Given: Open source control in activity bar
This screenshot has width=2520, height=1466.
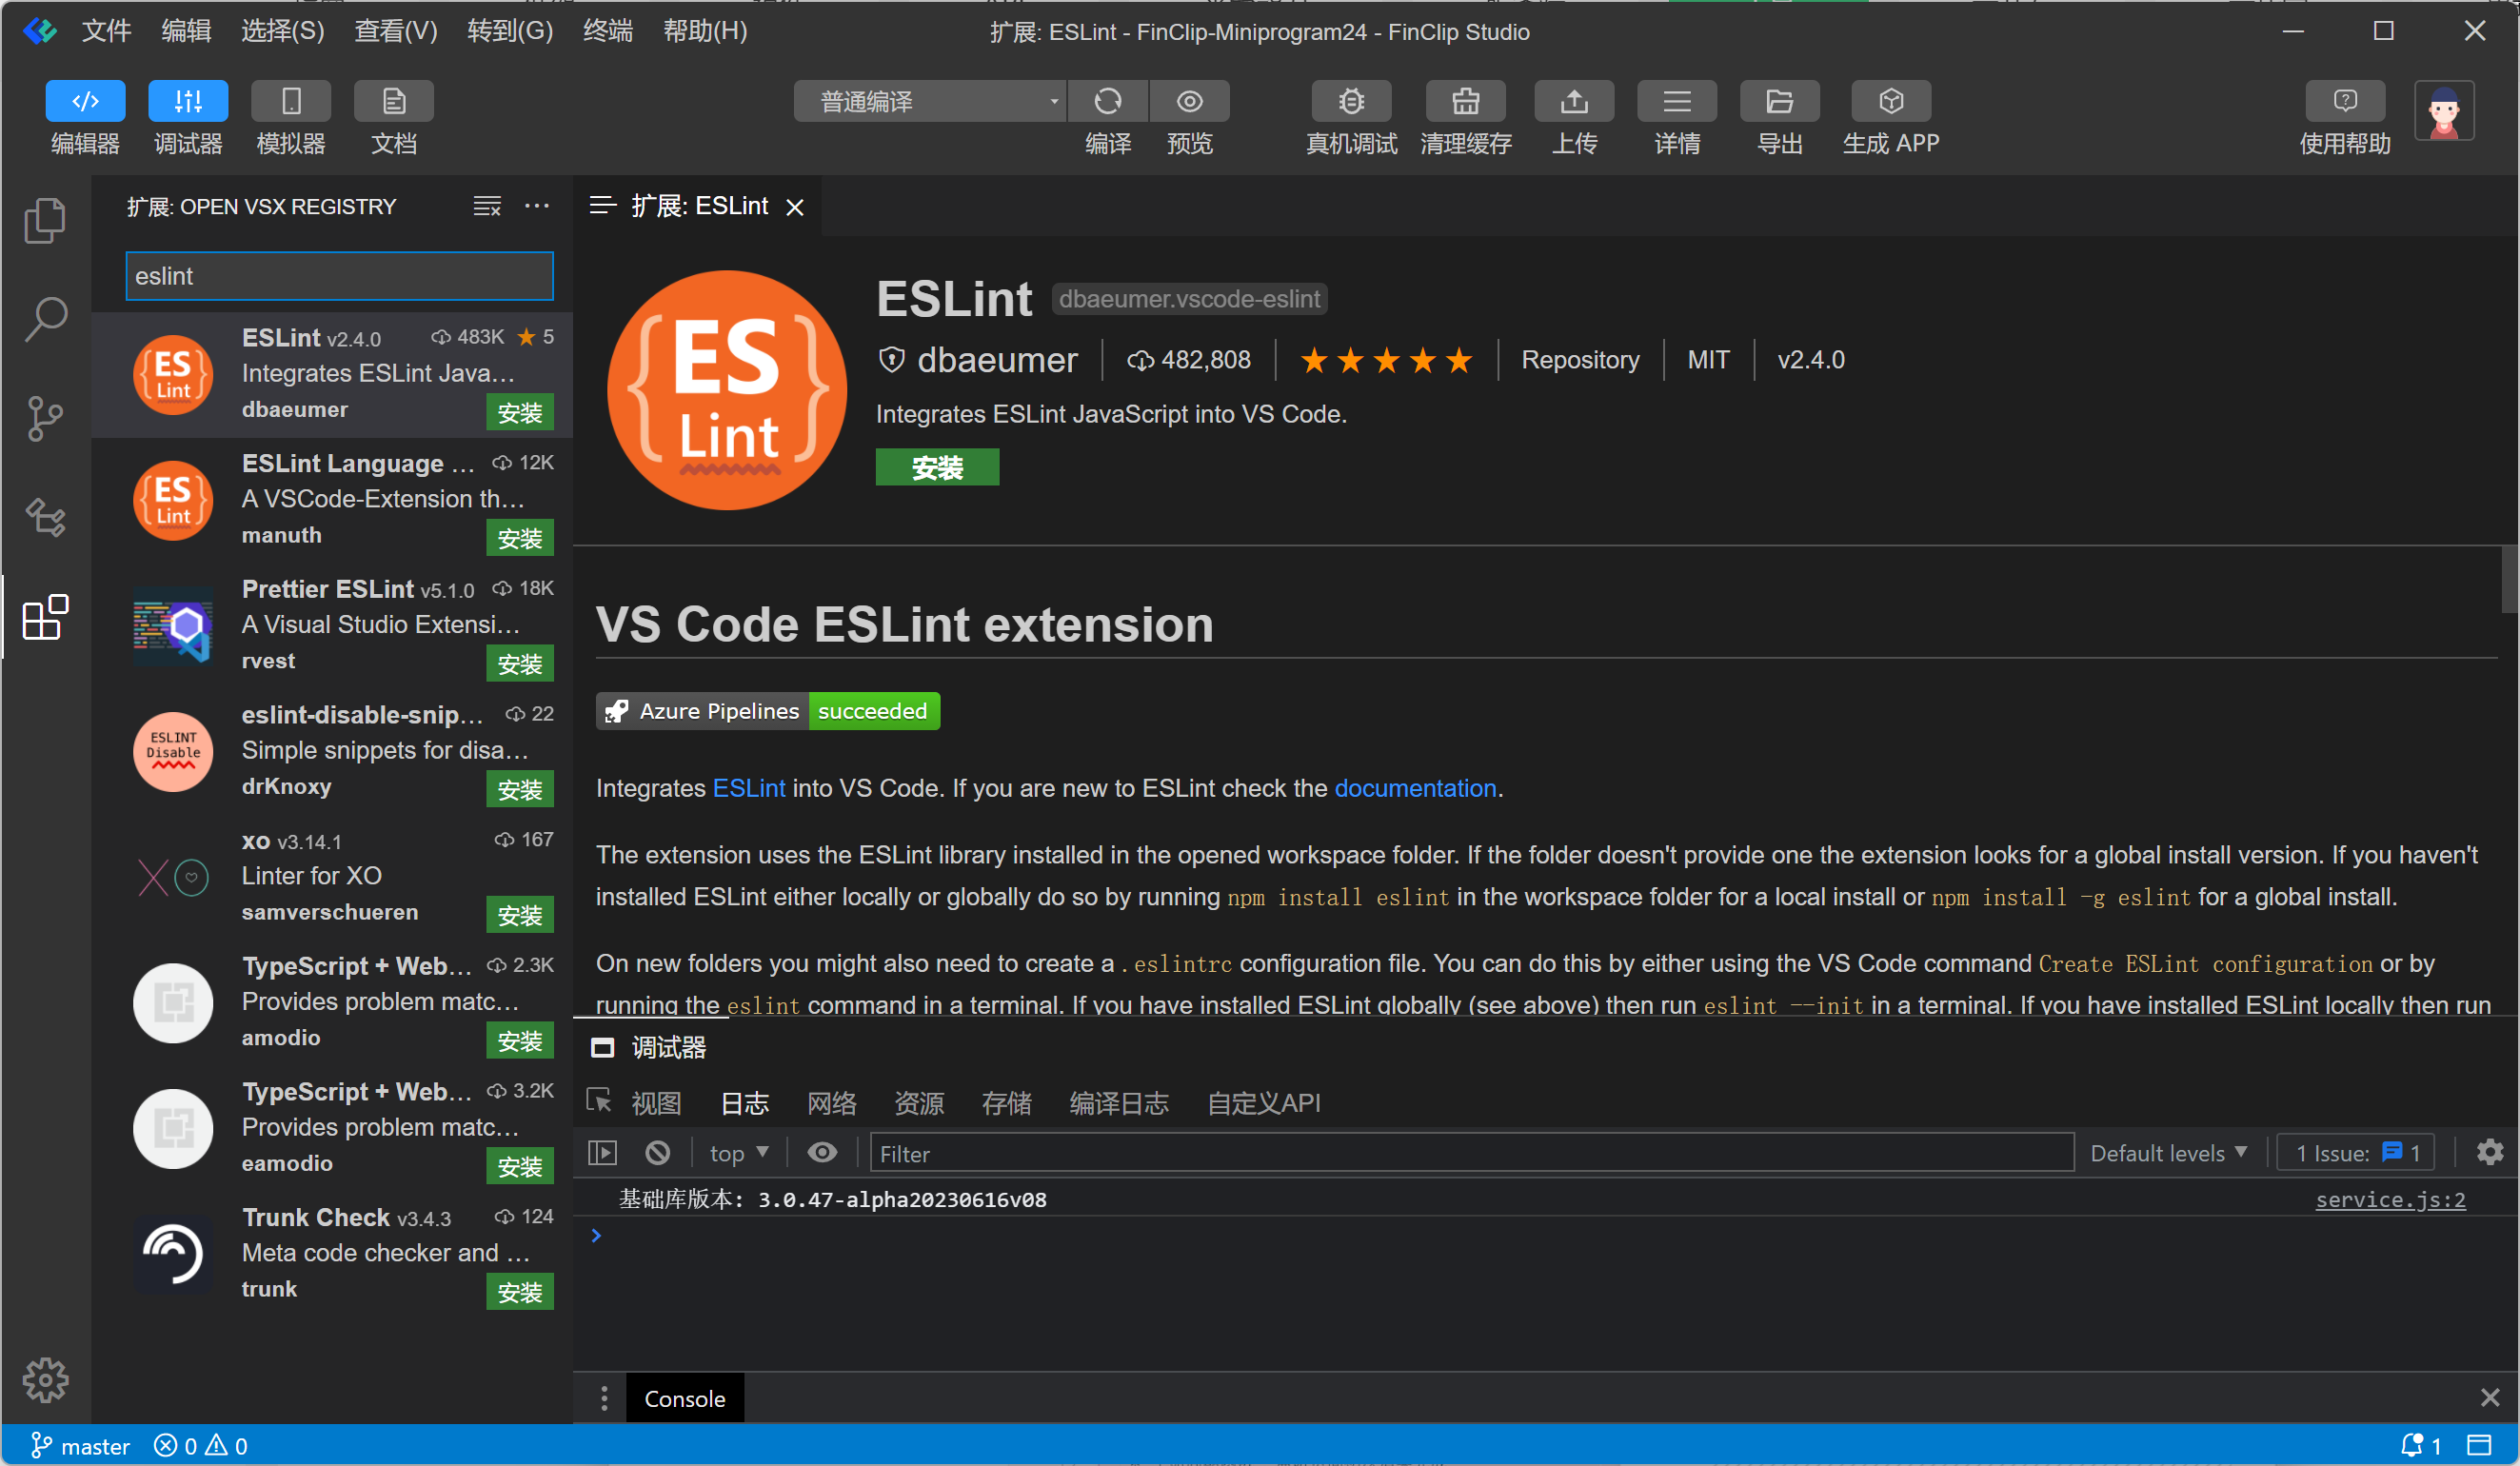Looking at the screenshot, I should [x=45, y=418].
